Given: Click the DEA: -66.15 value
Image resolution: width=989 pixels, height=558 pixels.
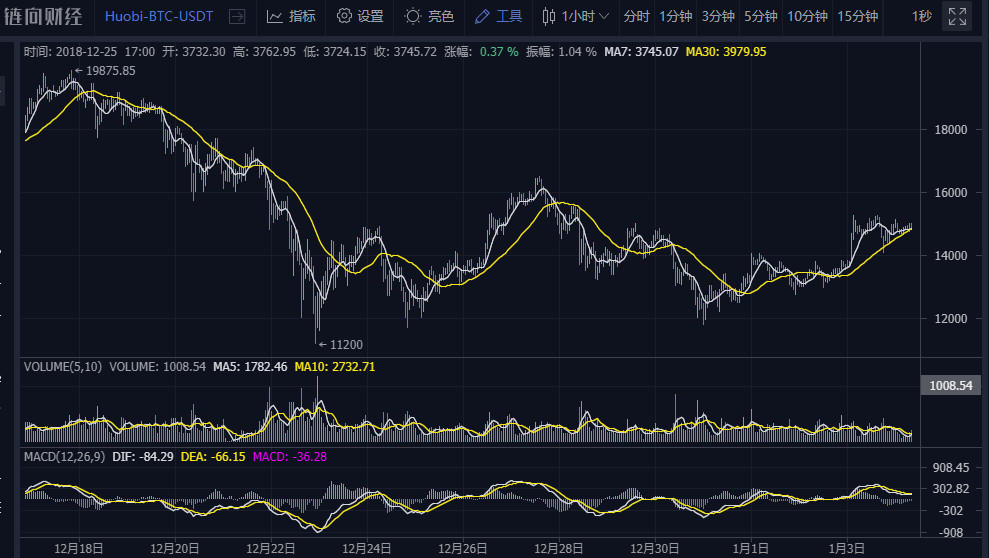Looking at the screenshot, I should [x=213, y=456].
